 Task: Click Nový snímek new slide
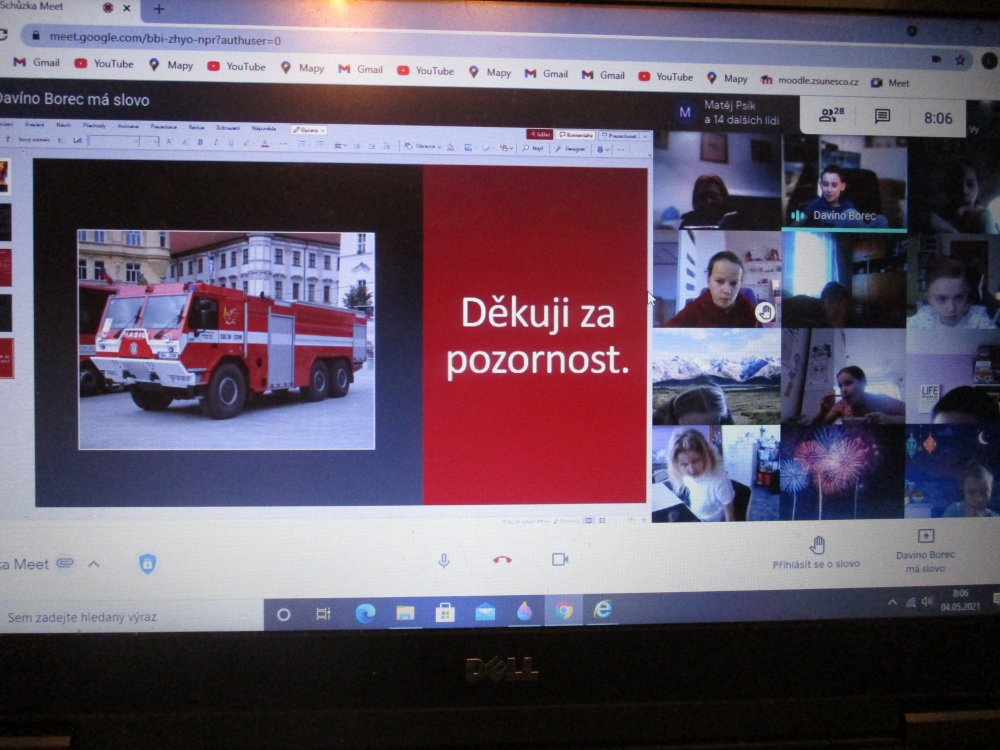point(28,140)
